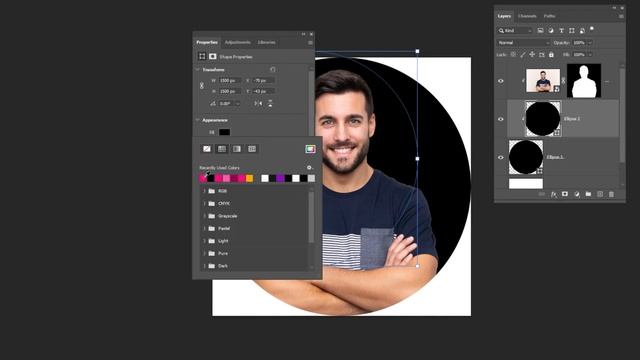Link layers at Layers panel bottom
Image resolution: width=640 pixels, height=360 pixels.
coord(542,194)
